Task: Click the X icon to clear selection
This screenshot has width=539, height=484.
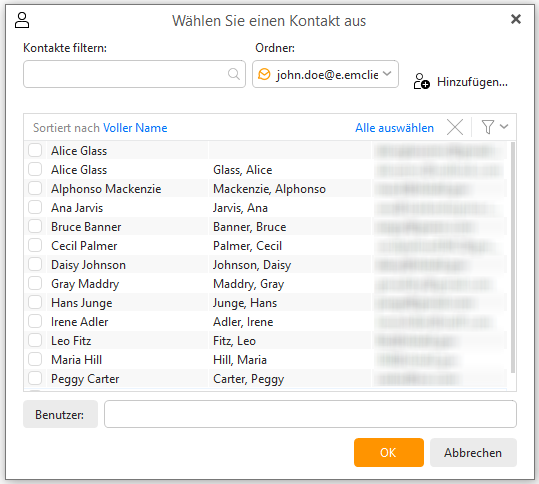Action: [455, 127]
